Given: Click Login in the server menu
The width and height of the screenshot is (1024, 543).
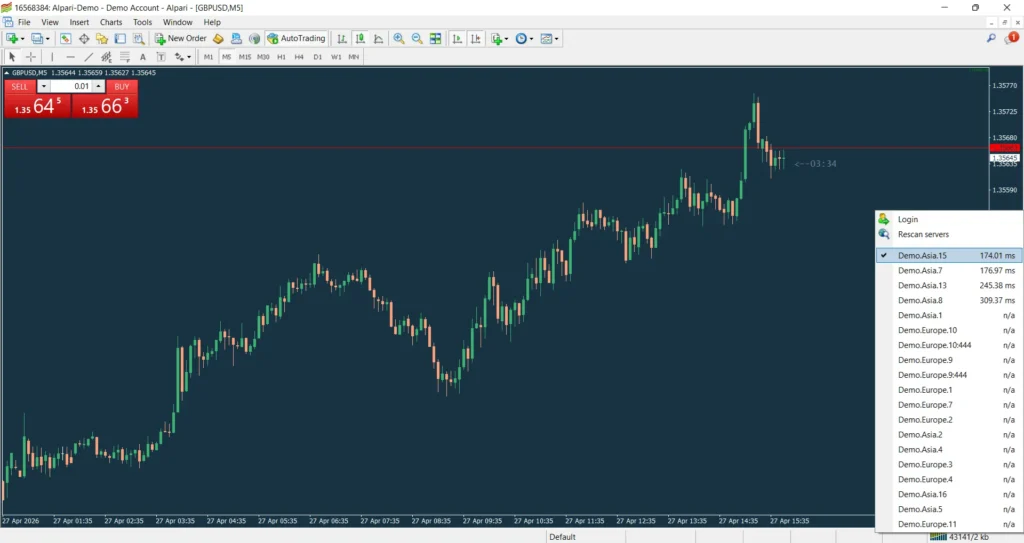Looking at the screenshot, I should tap(949, 220).
